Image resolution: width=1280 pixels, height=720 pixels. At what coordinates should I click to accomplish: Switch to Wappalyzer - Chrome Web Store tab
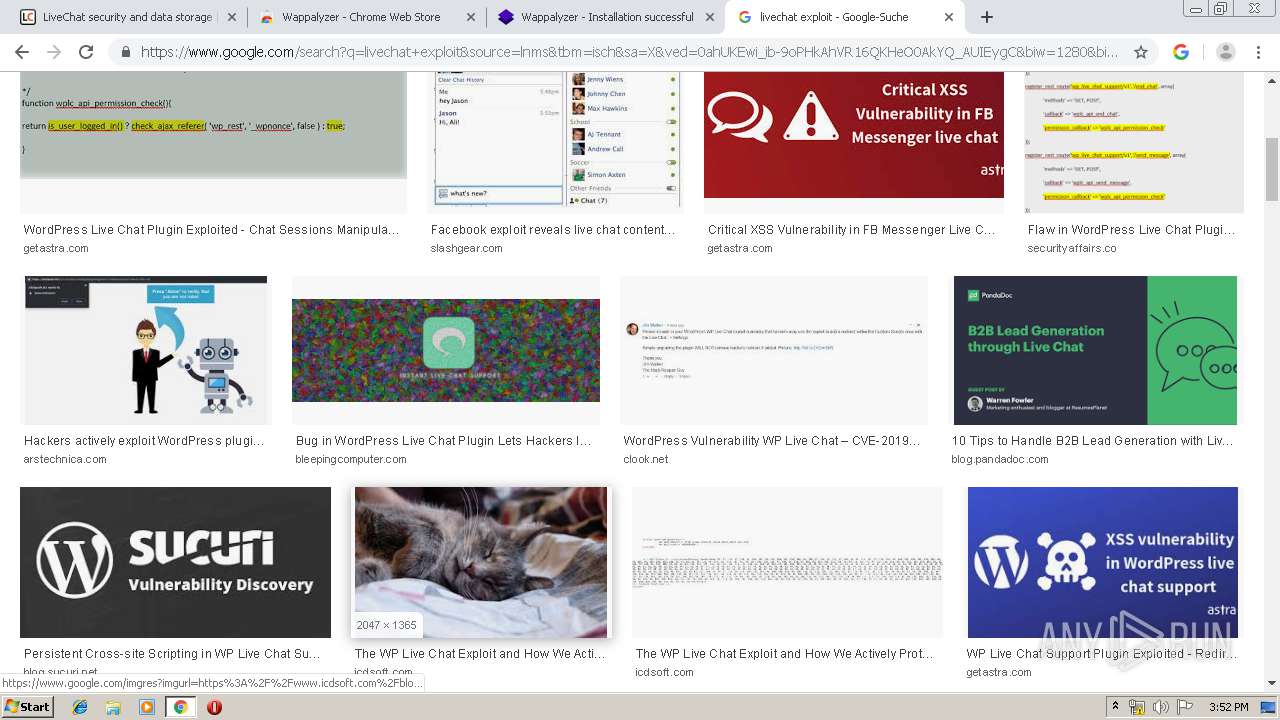365,17
